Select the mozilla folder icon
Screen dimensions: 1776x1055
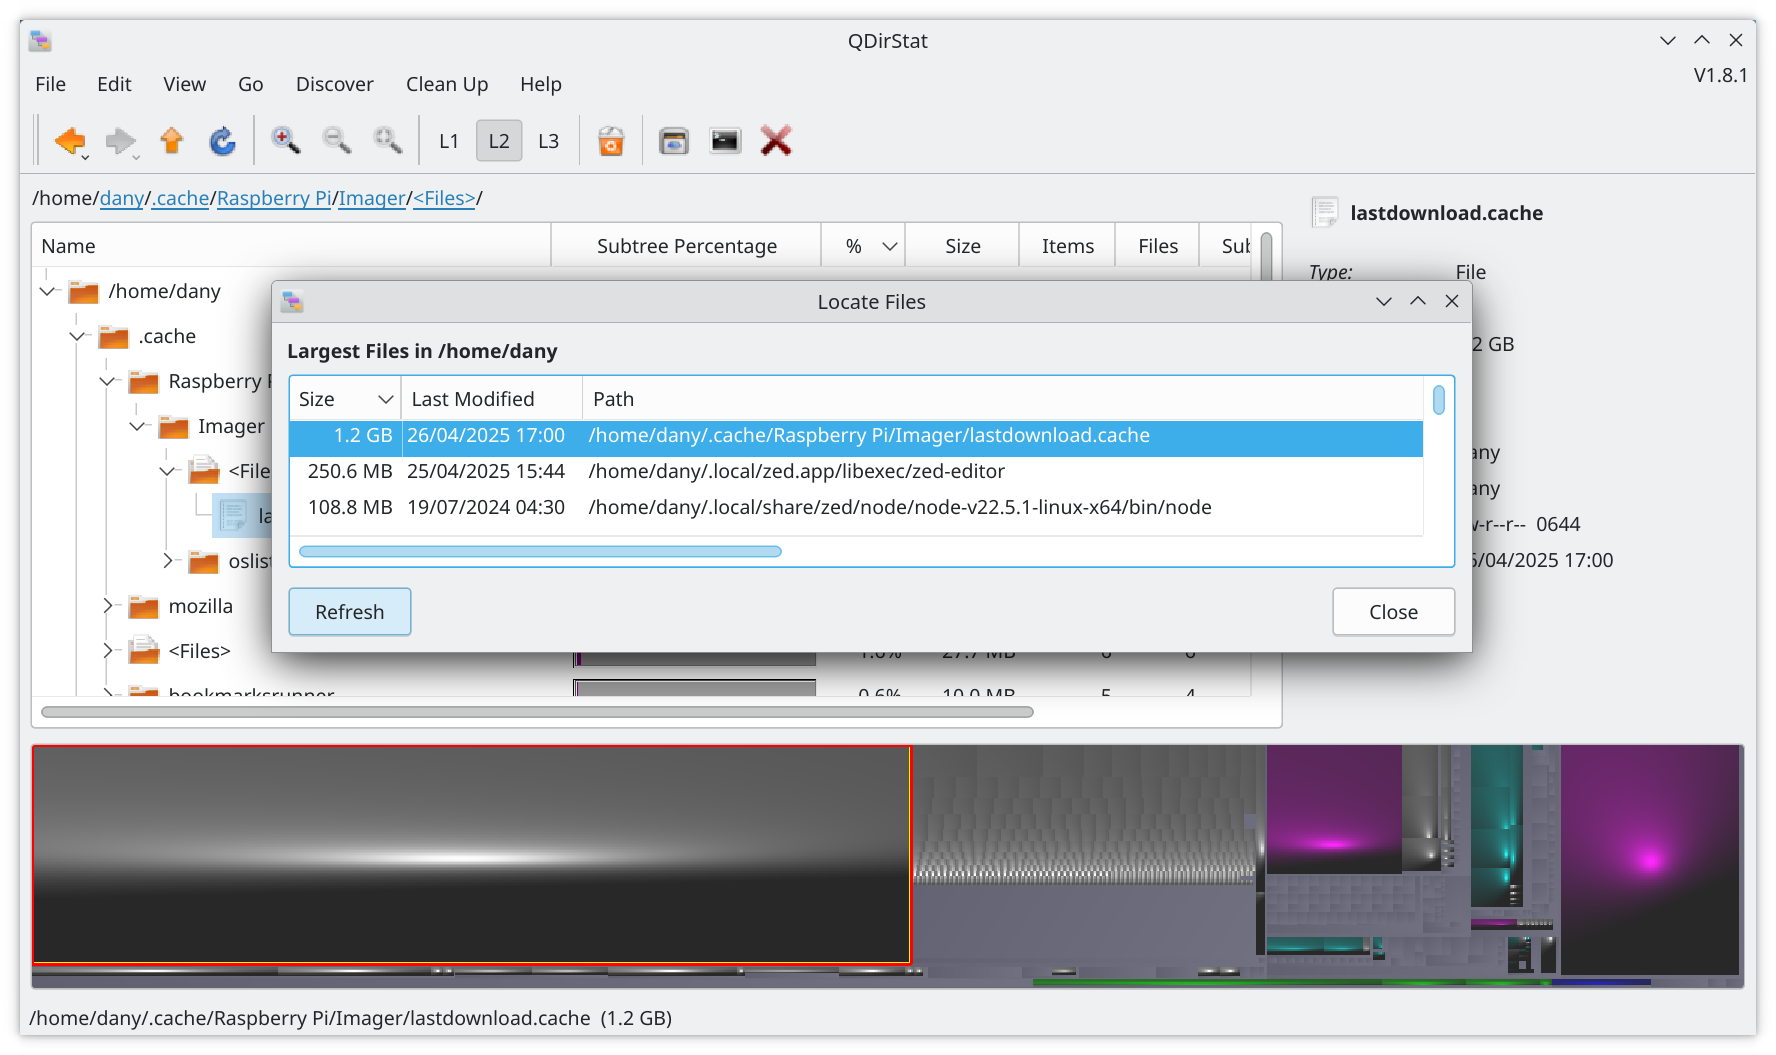pos(143,607)
